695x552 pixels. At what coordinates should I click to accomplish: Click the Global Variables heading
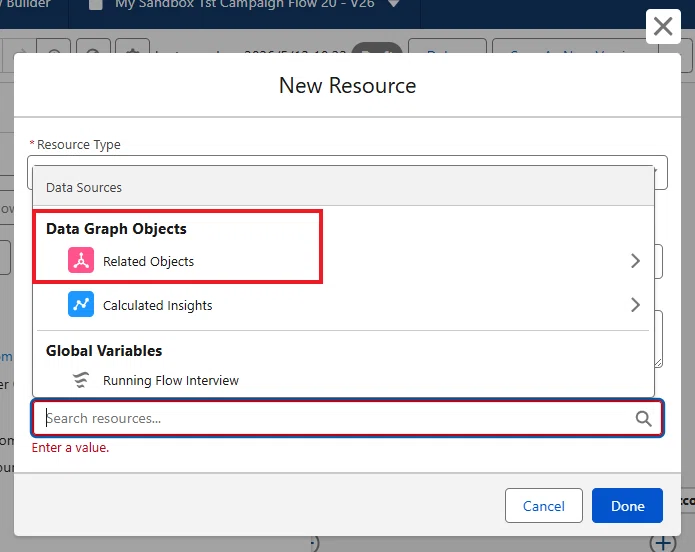tap(104, 351)
